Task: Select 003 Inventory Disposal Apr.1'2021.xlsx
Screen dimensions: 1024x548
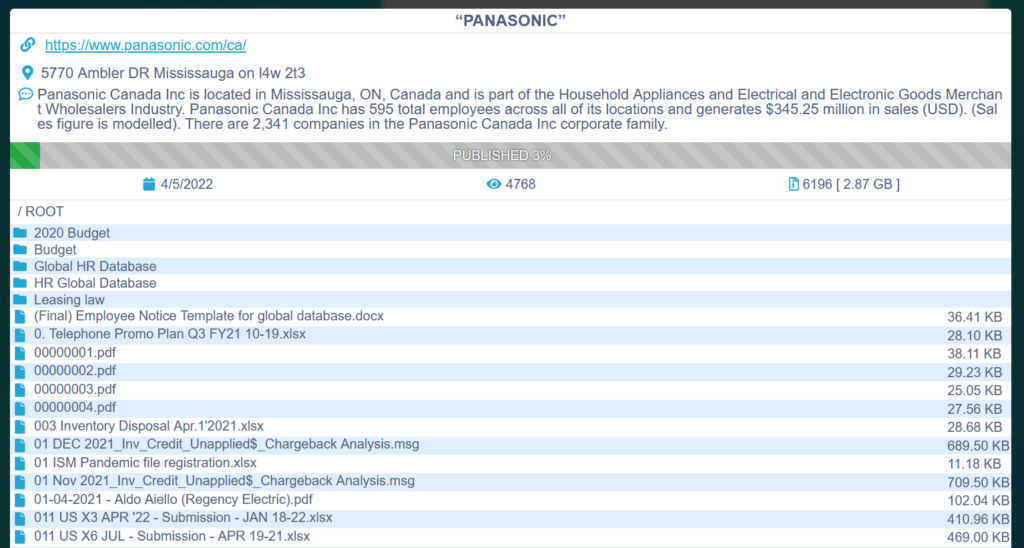Action: coord(148,426)
